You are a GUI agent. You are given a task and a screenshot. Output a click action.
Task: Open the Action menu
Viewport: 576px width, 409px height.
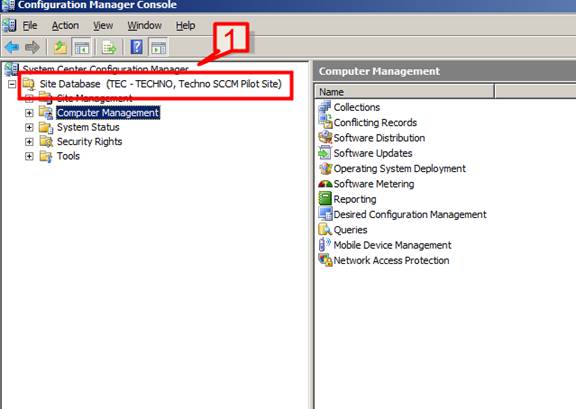[65, 25]
